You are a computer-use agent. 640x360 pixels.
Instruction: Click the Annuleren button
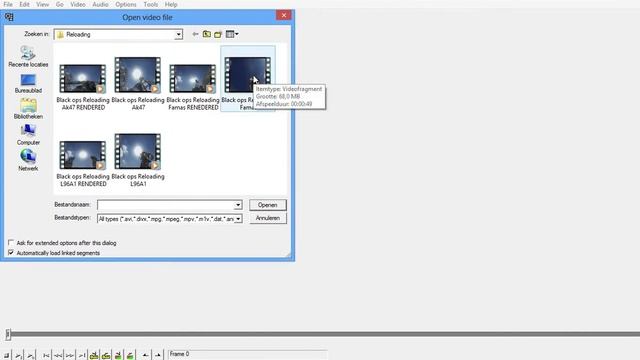tap(268, 218)
